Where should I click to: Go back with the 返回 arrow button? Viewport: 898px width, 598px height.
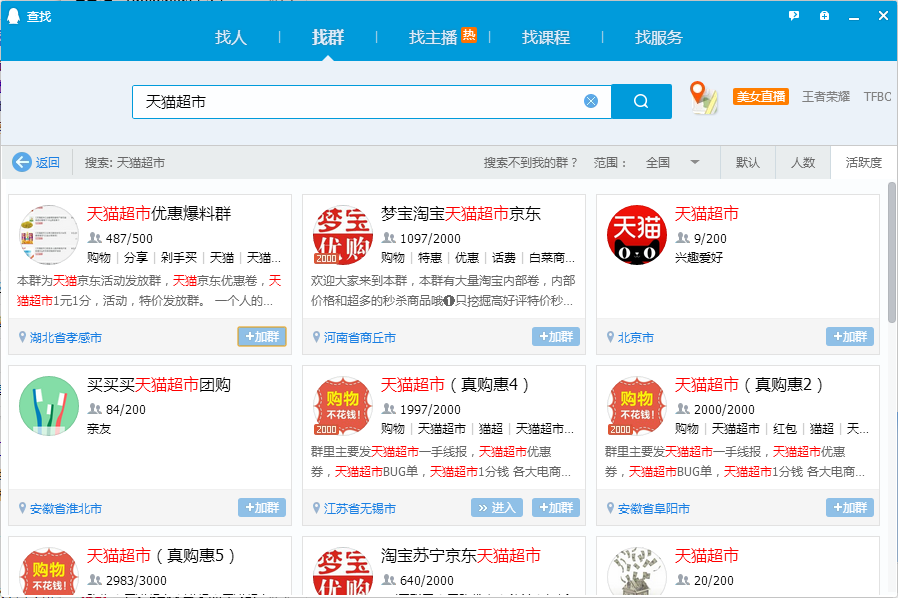pos(36,163)
